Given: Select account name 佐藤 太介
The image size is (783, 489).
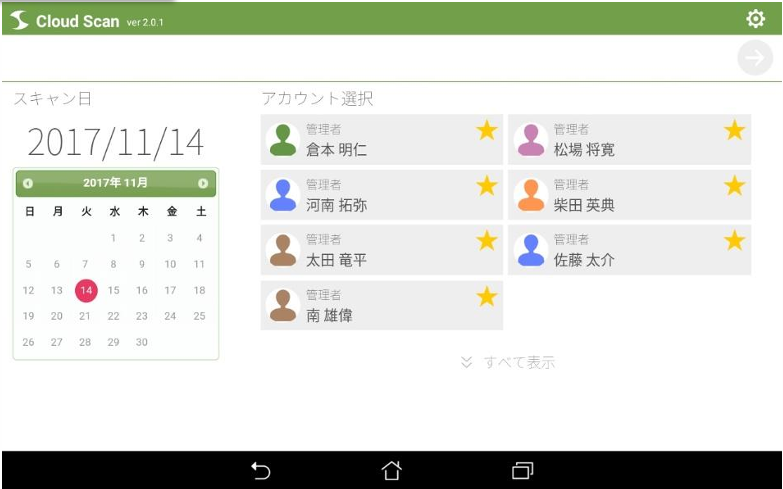Looking at the screenshot, I should click(584, 260).
